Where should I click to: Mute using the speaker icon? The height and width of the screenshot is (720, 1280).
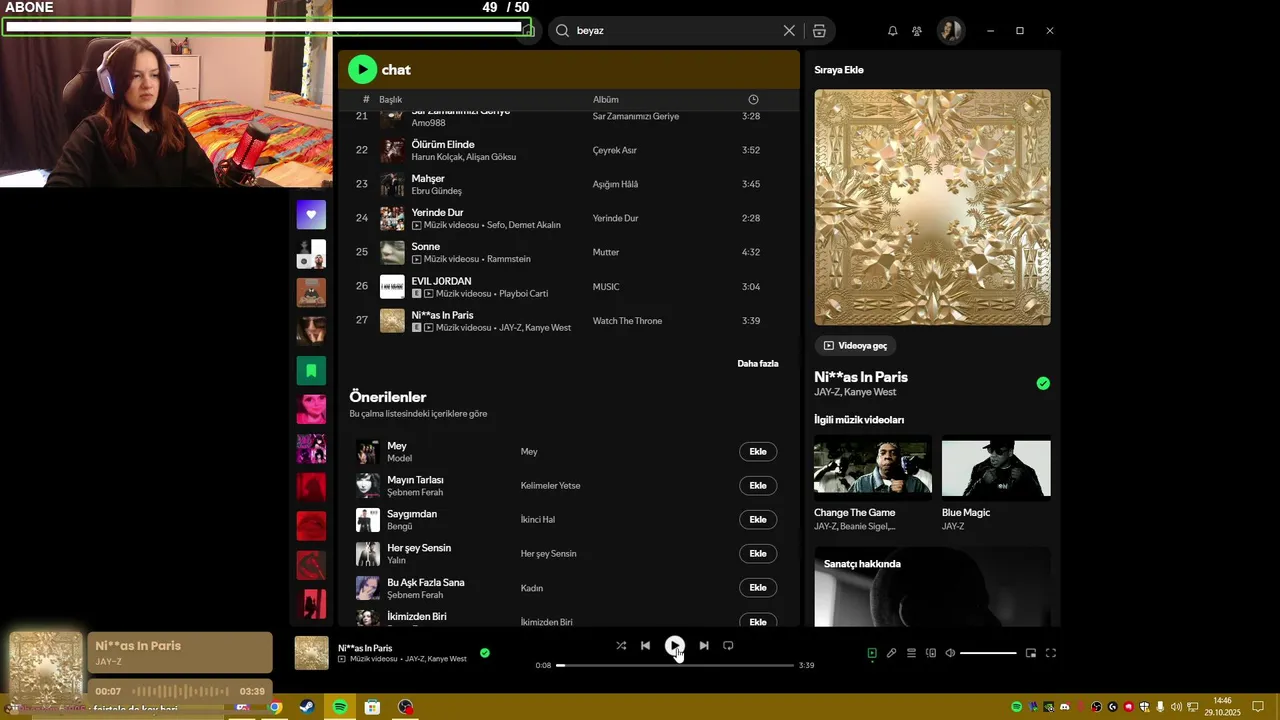click(950, 653)
